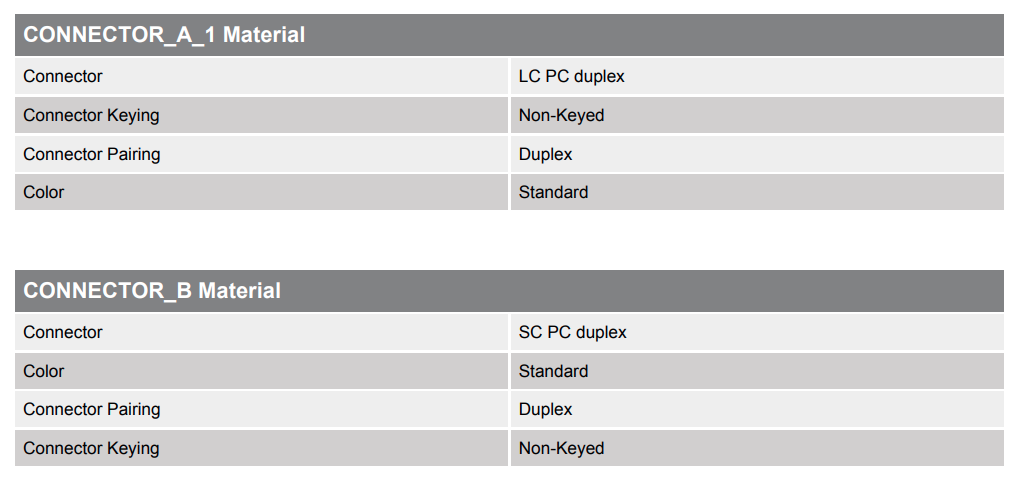This screenshot has height=488, width=1026.
Task: Click the word Material in CONNECTOR_A_1 header
Action: 264,35
